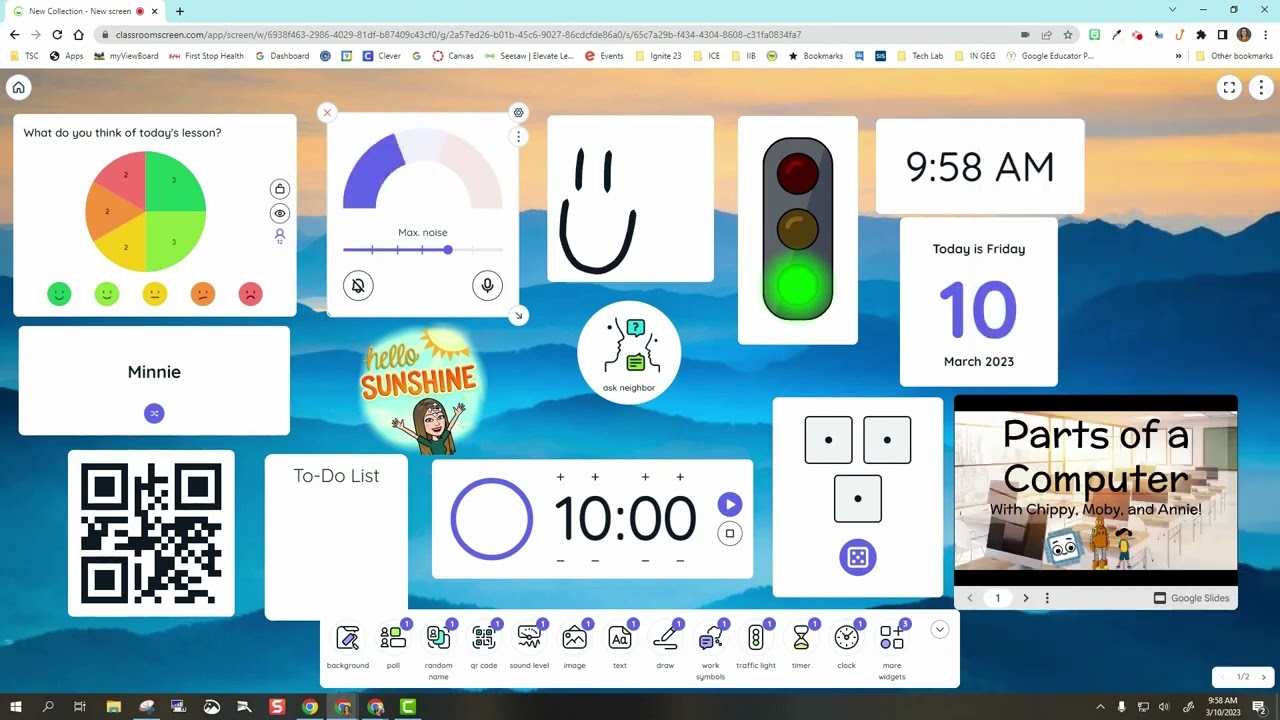Select the timer tool in the toolbar

(801, 645)
